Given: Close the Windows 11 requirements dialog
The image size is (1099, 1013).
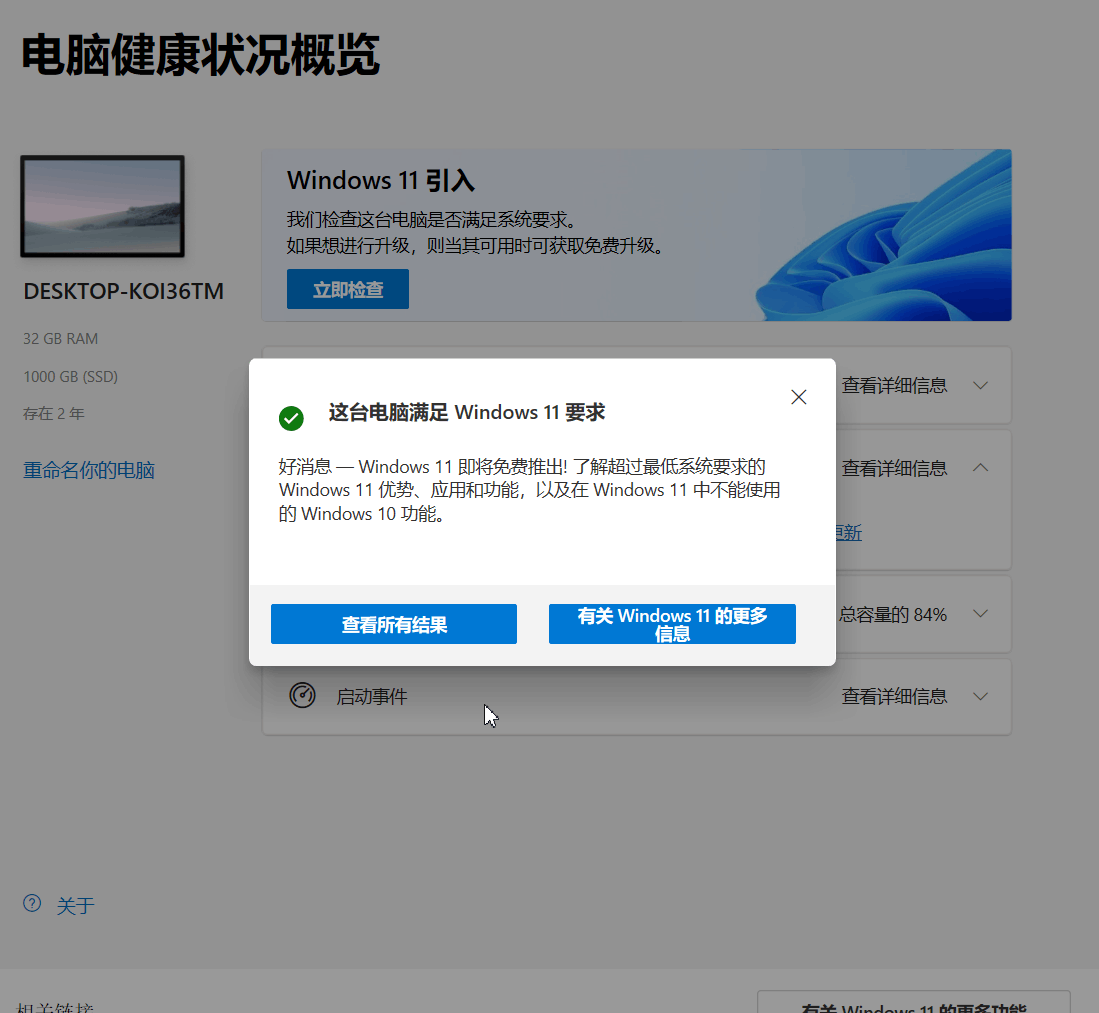Looking at the screenshot, I should [798, 397].
